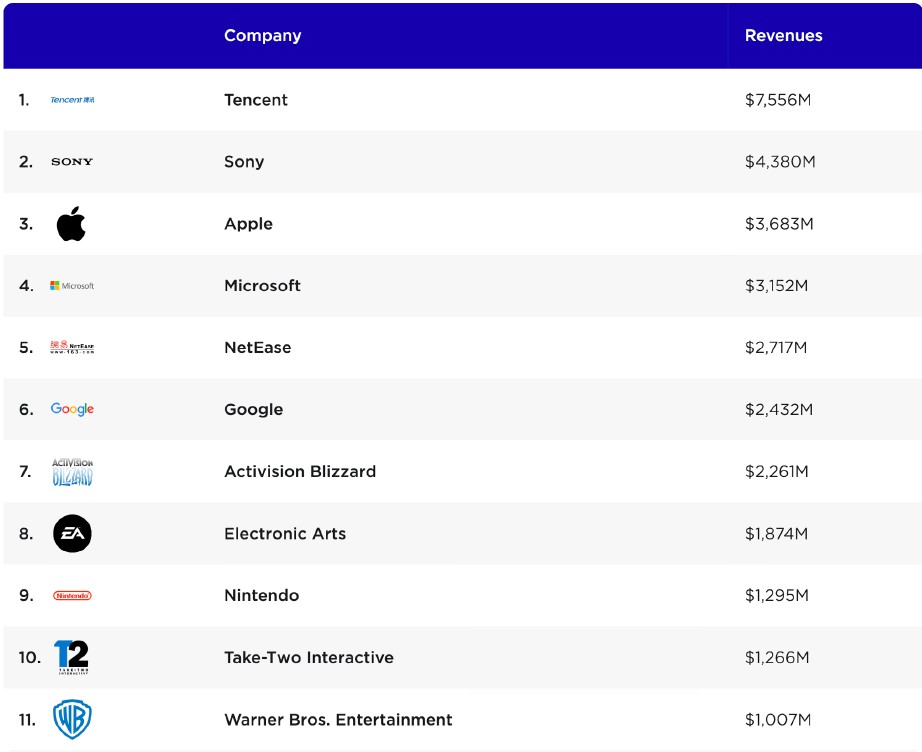Click rank number 4. beside Microsoft
This screenshot has width=922, height=752.
pos(26,286)
